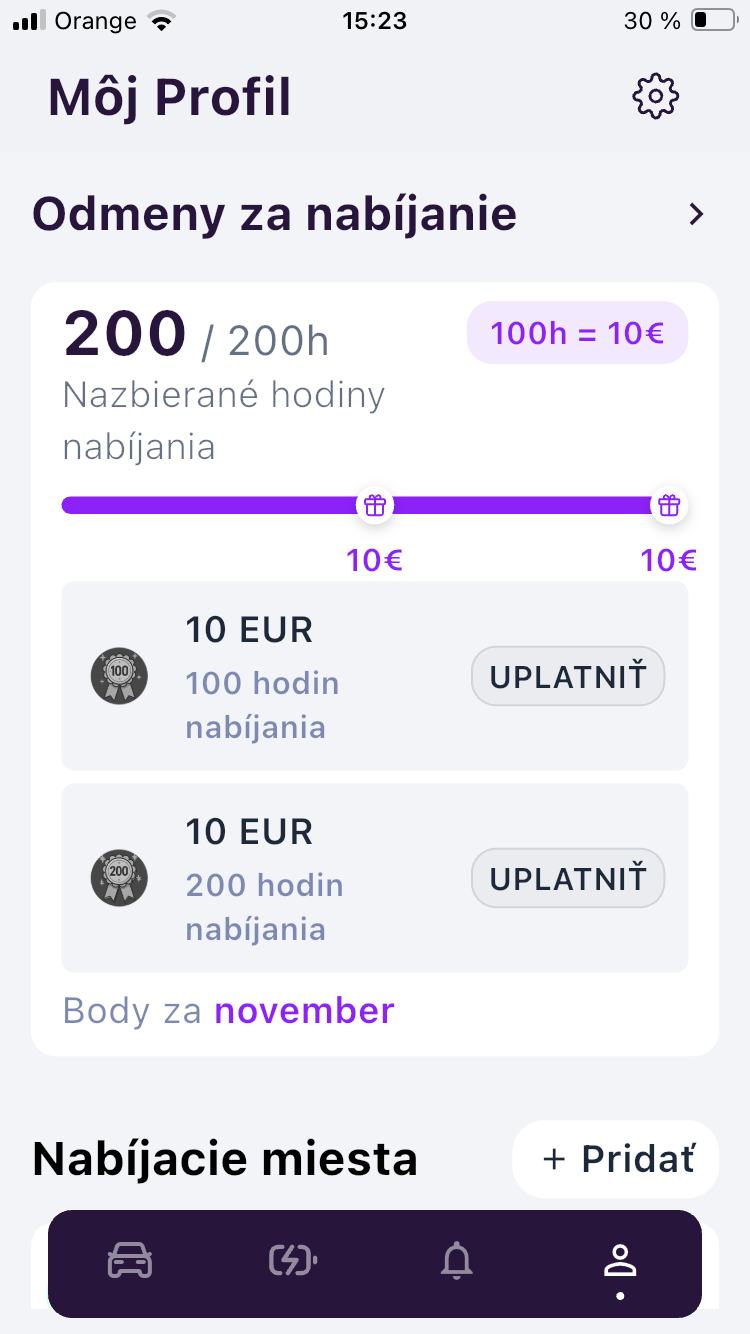Tap the 200 hours medal badge
The image size is (750, 1334).
pos(119,878)
